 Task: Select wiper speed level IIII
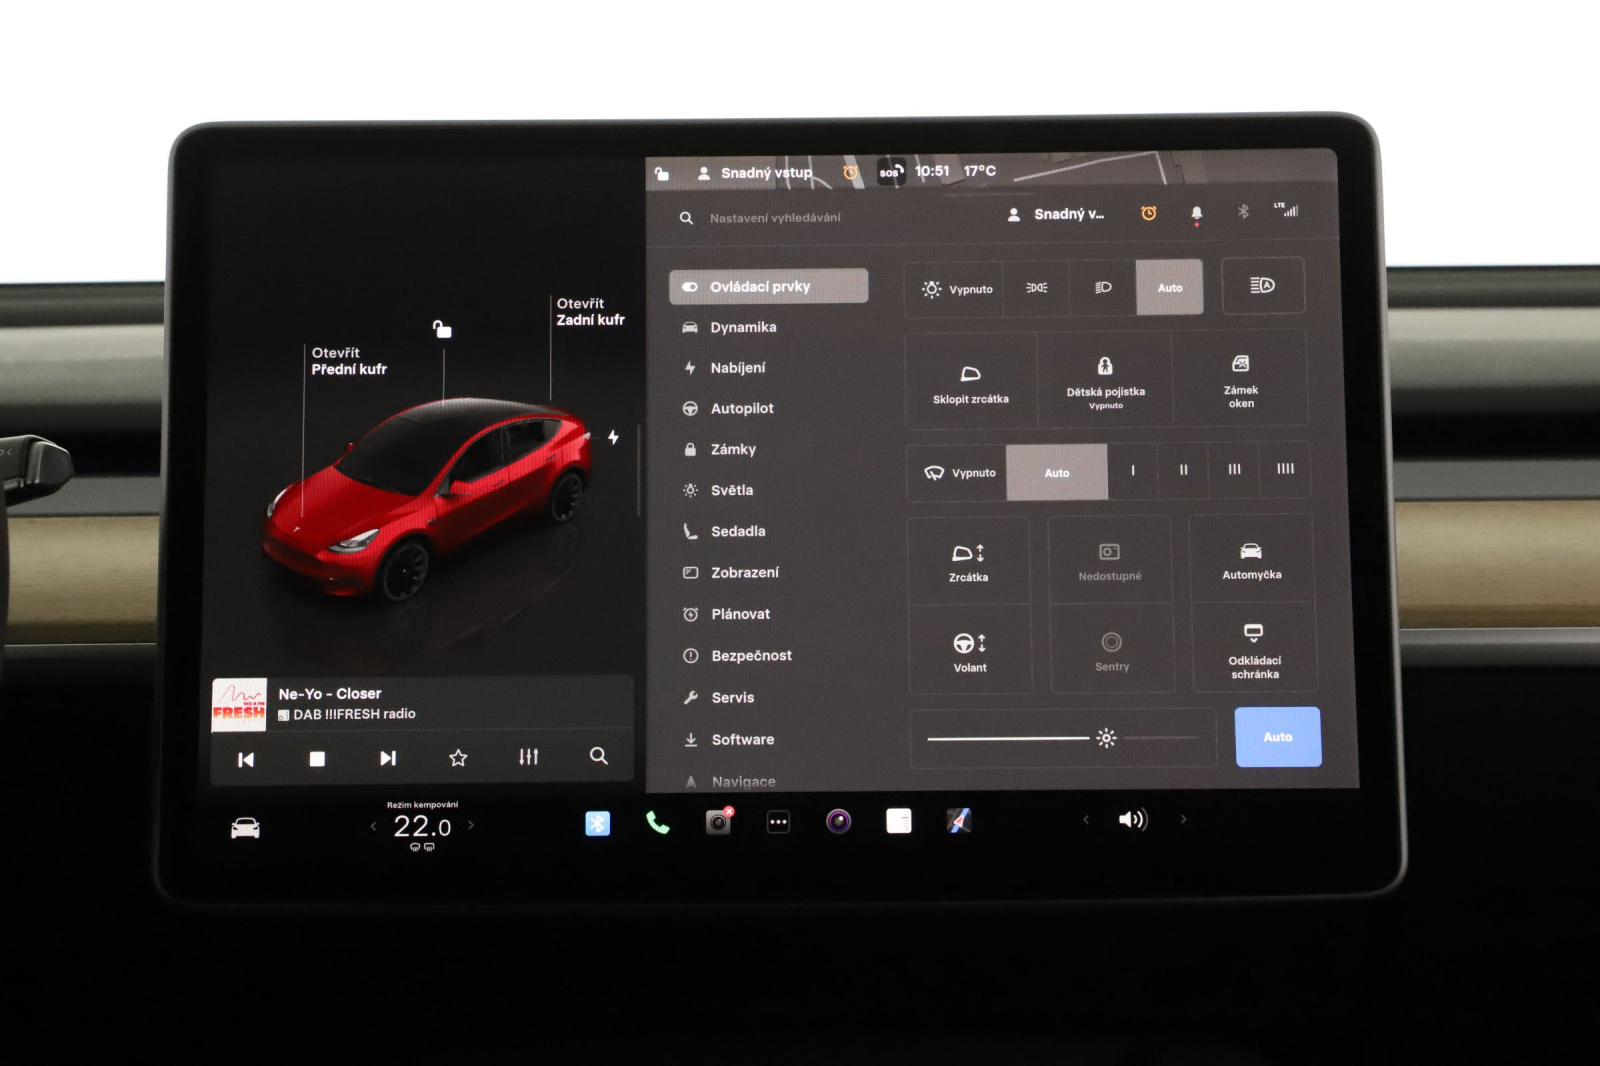click(x=1285, y=468)
